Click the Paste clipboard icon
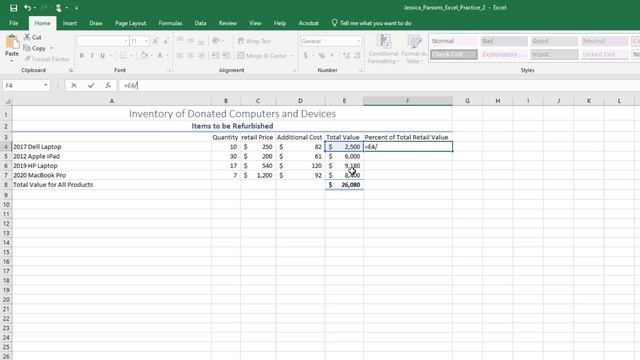The image size is (640, 360). tap(12, 42)
